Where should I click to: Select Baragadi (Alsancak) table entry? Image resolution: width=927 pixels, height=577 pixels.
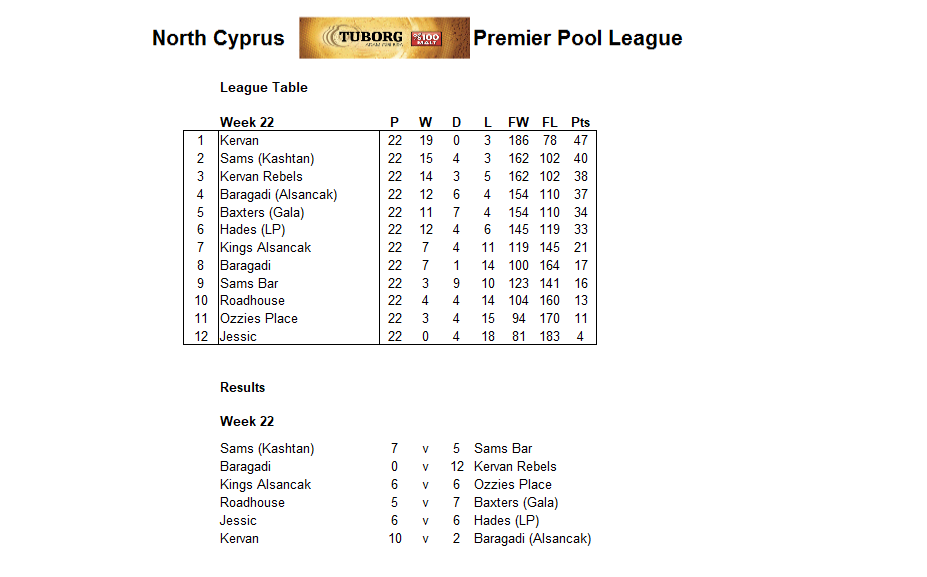click(278, 195)
